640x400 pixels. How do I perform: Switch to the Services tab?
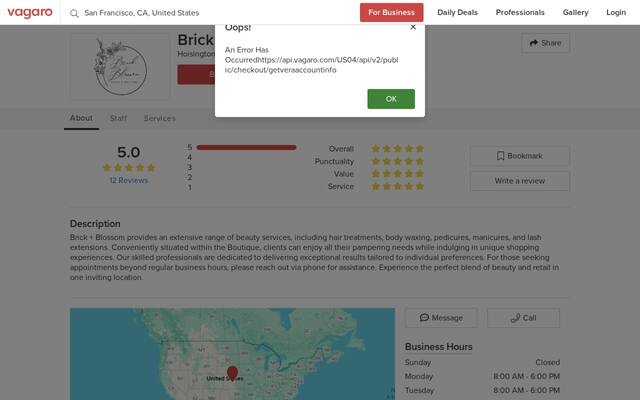(x=160, y=118)
